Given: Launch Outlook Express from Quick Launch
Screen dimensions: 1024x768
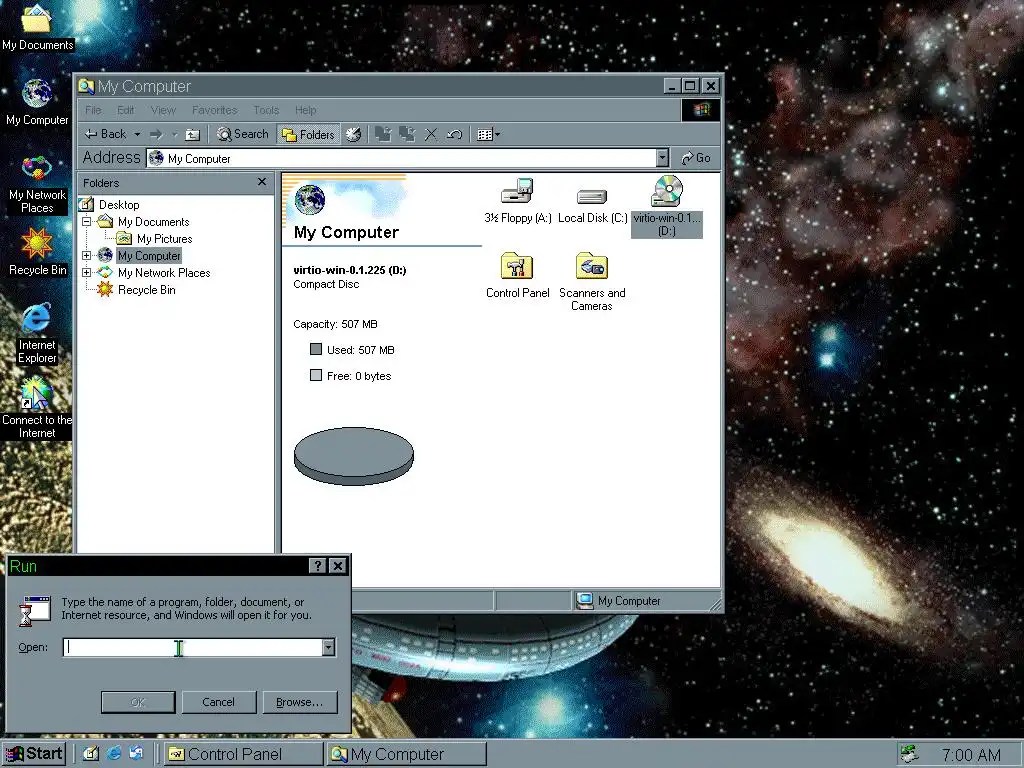Looking at the screenshot, I should click(x=136, y=754).
